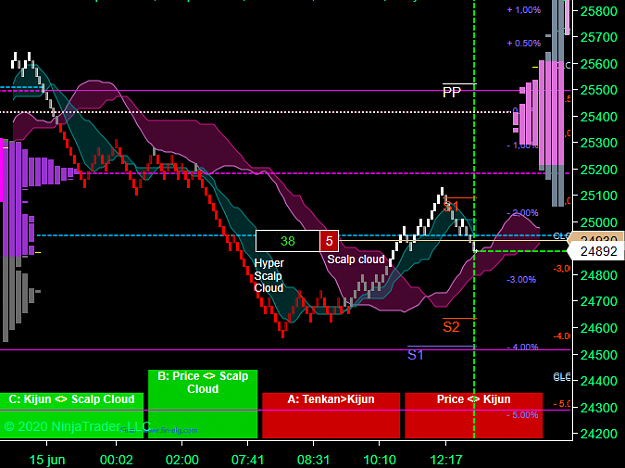Click the white PP pivot label
Image resolution: width=625 pixels, height=468 pixels.
[x=452, y=92]
